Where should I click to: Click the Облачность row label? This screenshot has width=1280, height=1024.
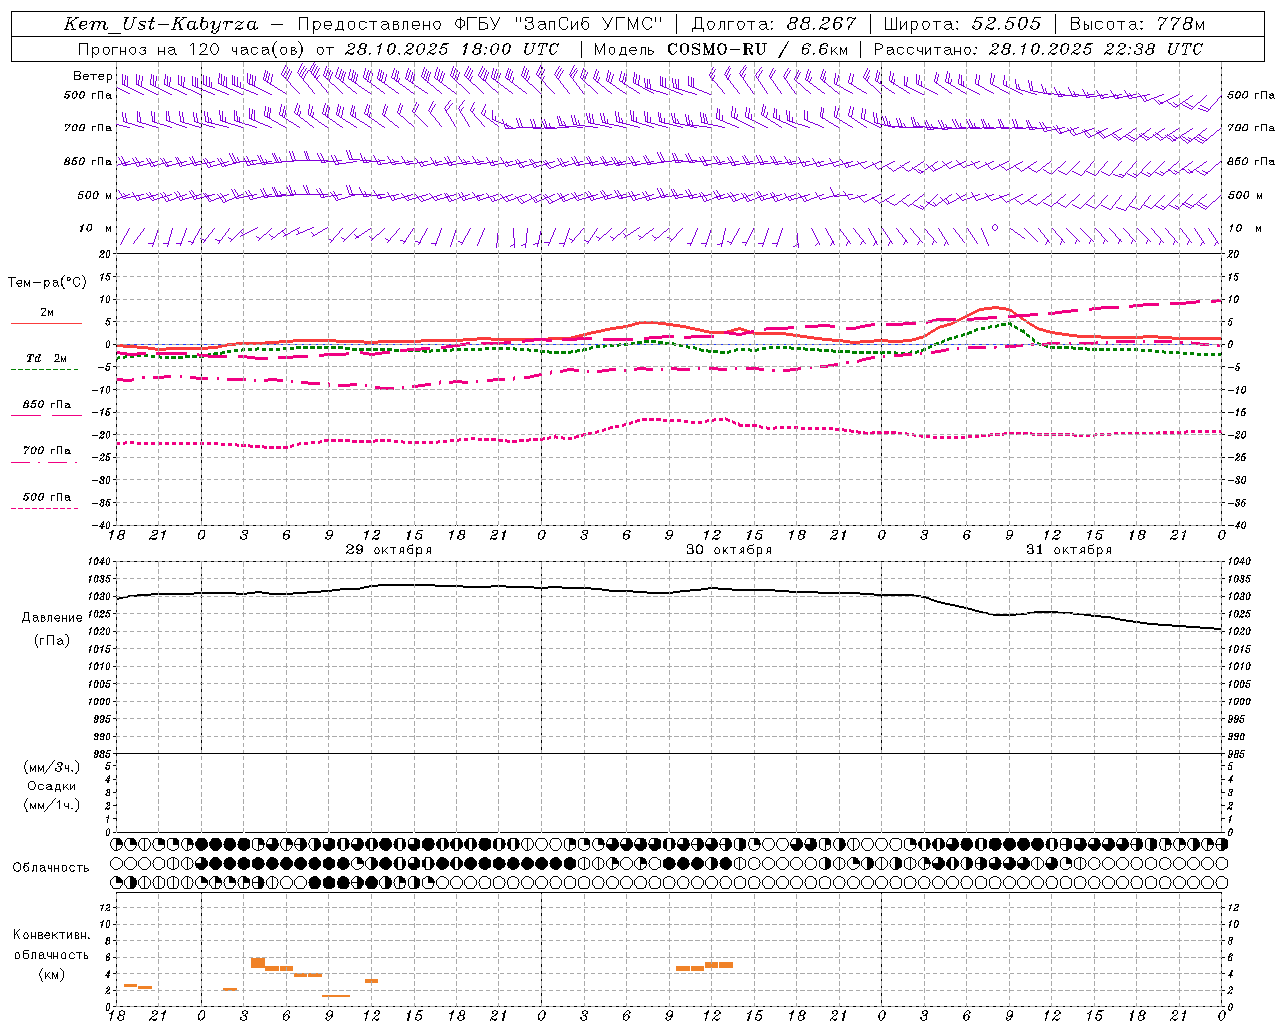pos(51,868)
